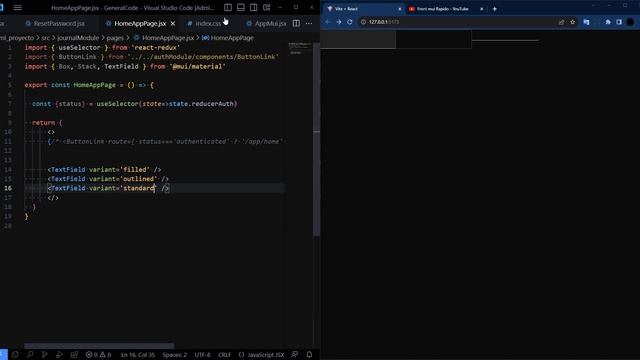This screenshot has width=640, height=360.
Task: Open Explorer icon in the status bar
Action: click(x=15, y=355)
